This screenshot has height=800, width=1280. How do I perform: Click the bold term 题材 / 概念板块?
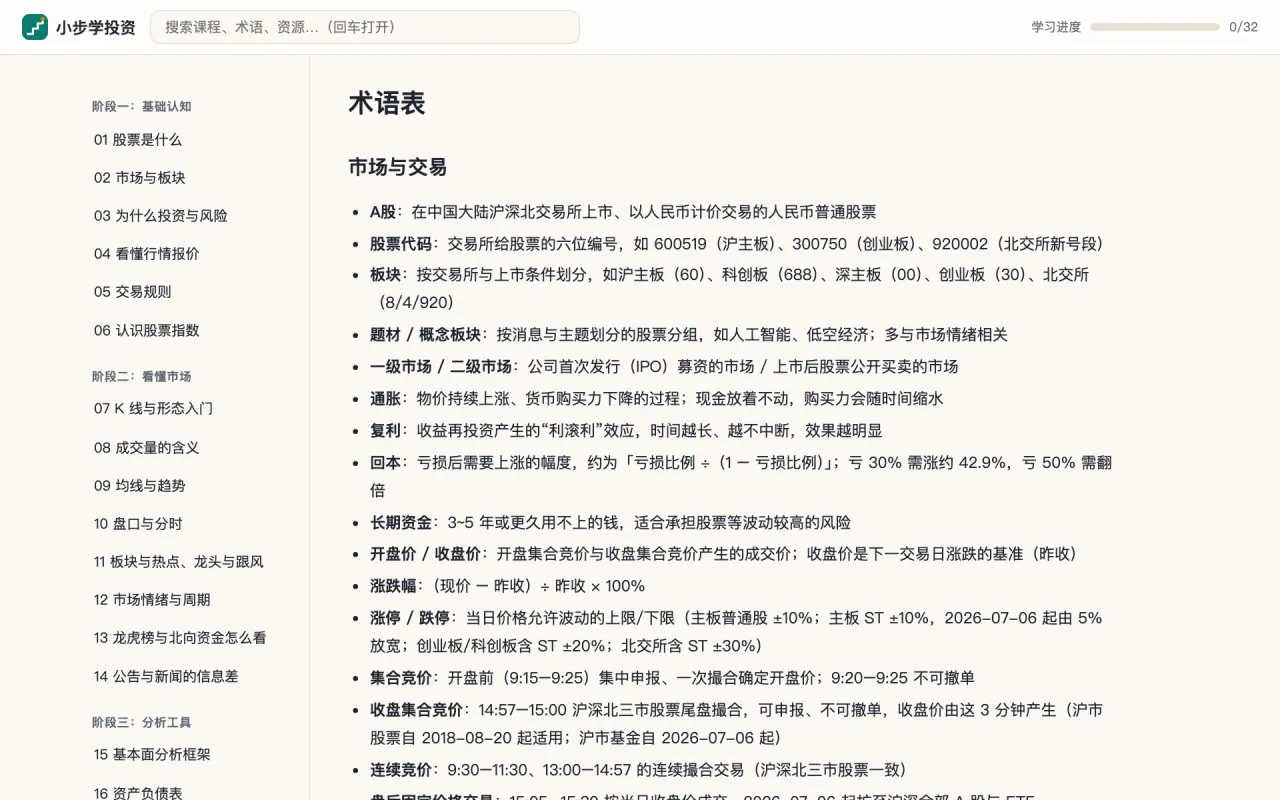click(x=426, y=335)
